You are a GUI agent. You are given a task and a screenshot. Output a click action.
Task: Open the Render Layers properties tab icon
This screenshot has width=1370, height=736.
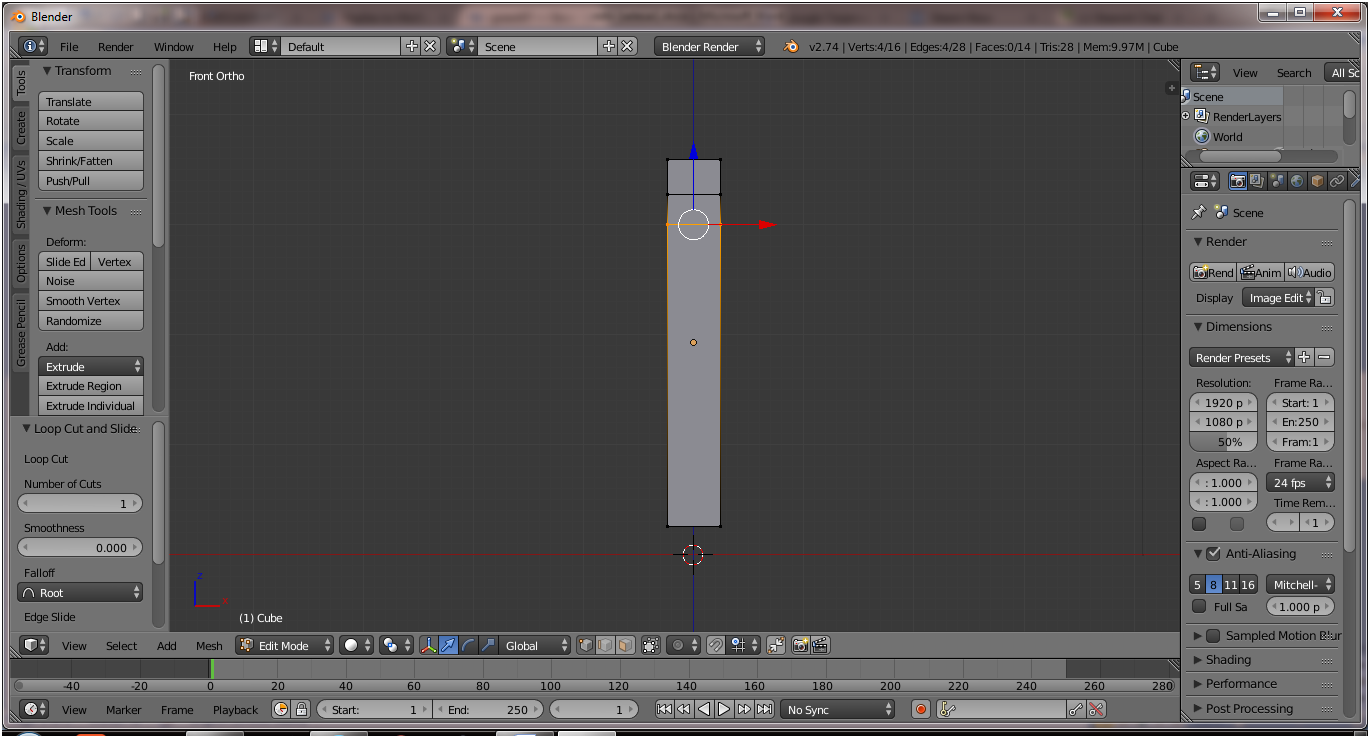[x=1257, y=181]
